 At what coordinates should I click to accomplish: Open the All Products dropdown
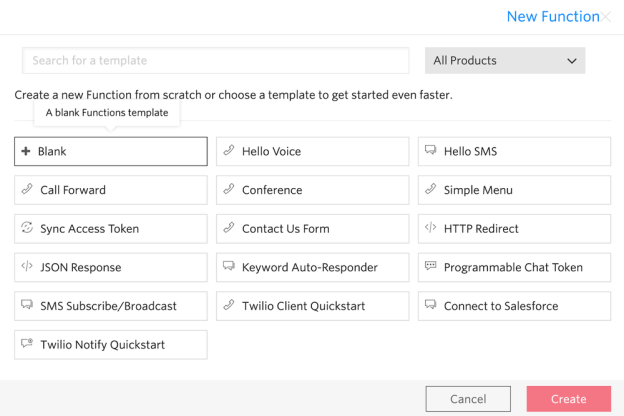(505, 61)
